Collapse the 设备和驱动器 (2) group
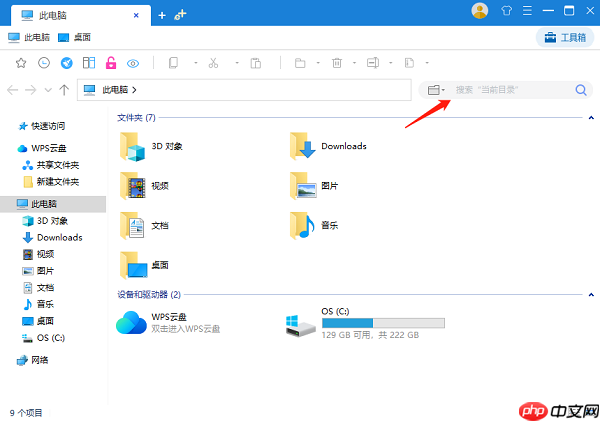600x421 pixels. click(591, 295)
